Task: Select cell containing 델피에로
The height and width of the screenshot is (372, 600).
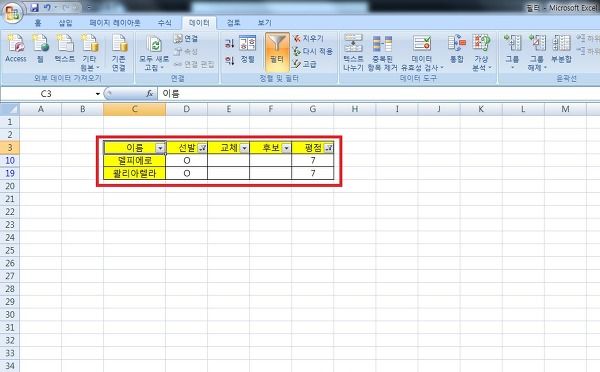Action: pos(135,161)
